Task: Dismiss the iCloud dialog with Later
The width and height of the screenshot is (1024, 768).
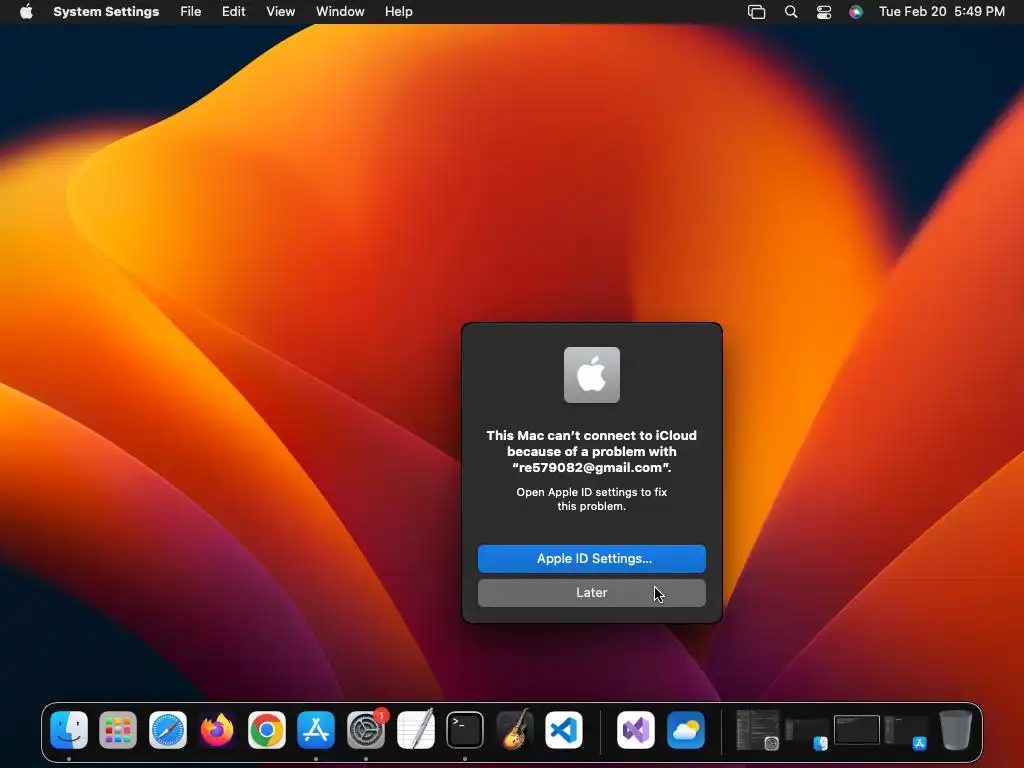Action: [x=592, y=592]
